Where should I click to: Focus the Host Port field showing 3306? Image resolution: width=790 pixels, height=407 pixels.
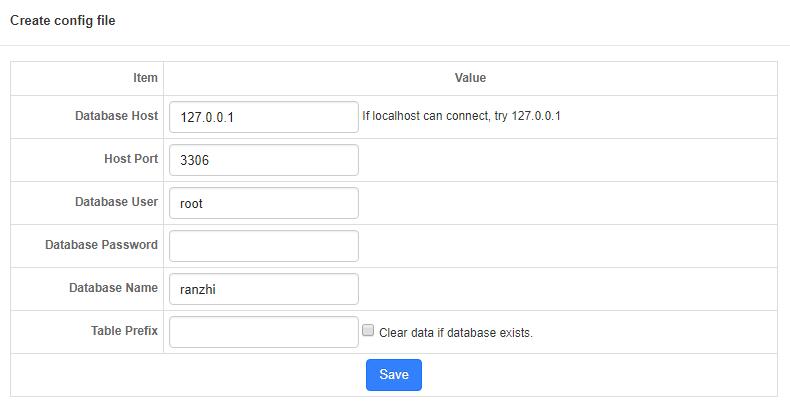point(264,160)
